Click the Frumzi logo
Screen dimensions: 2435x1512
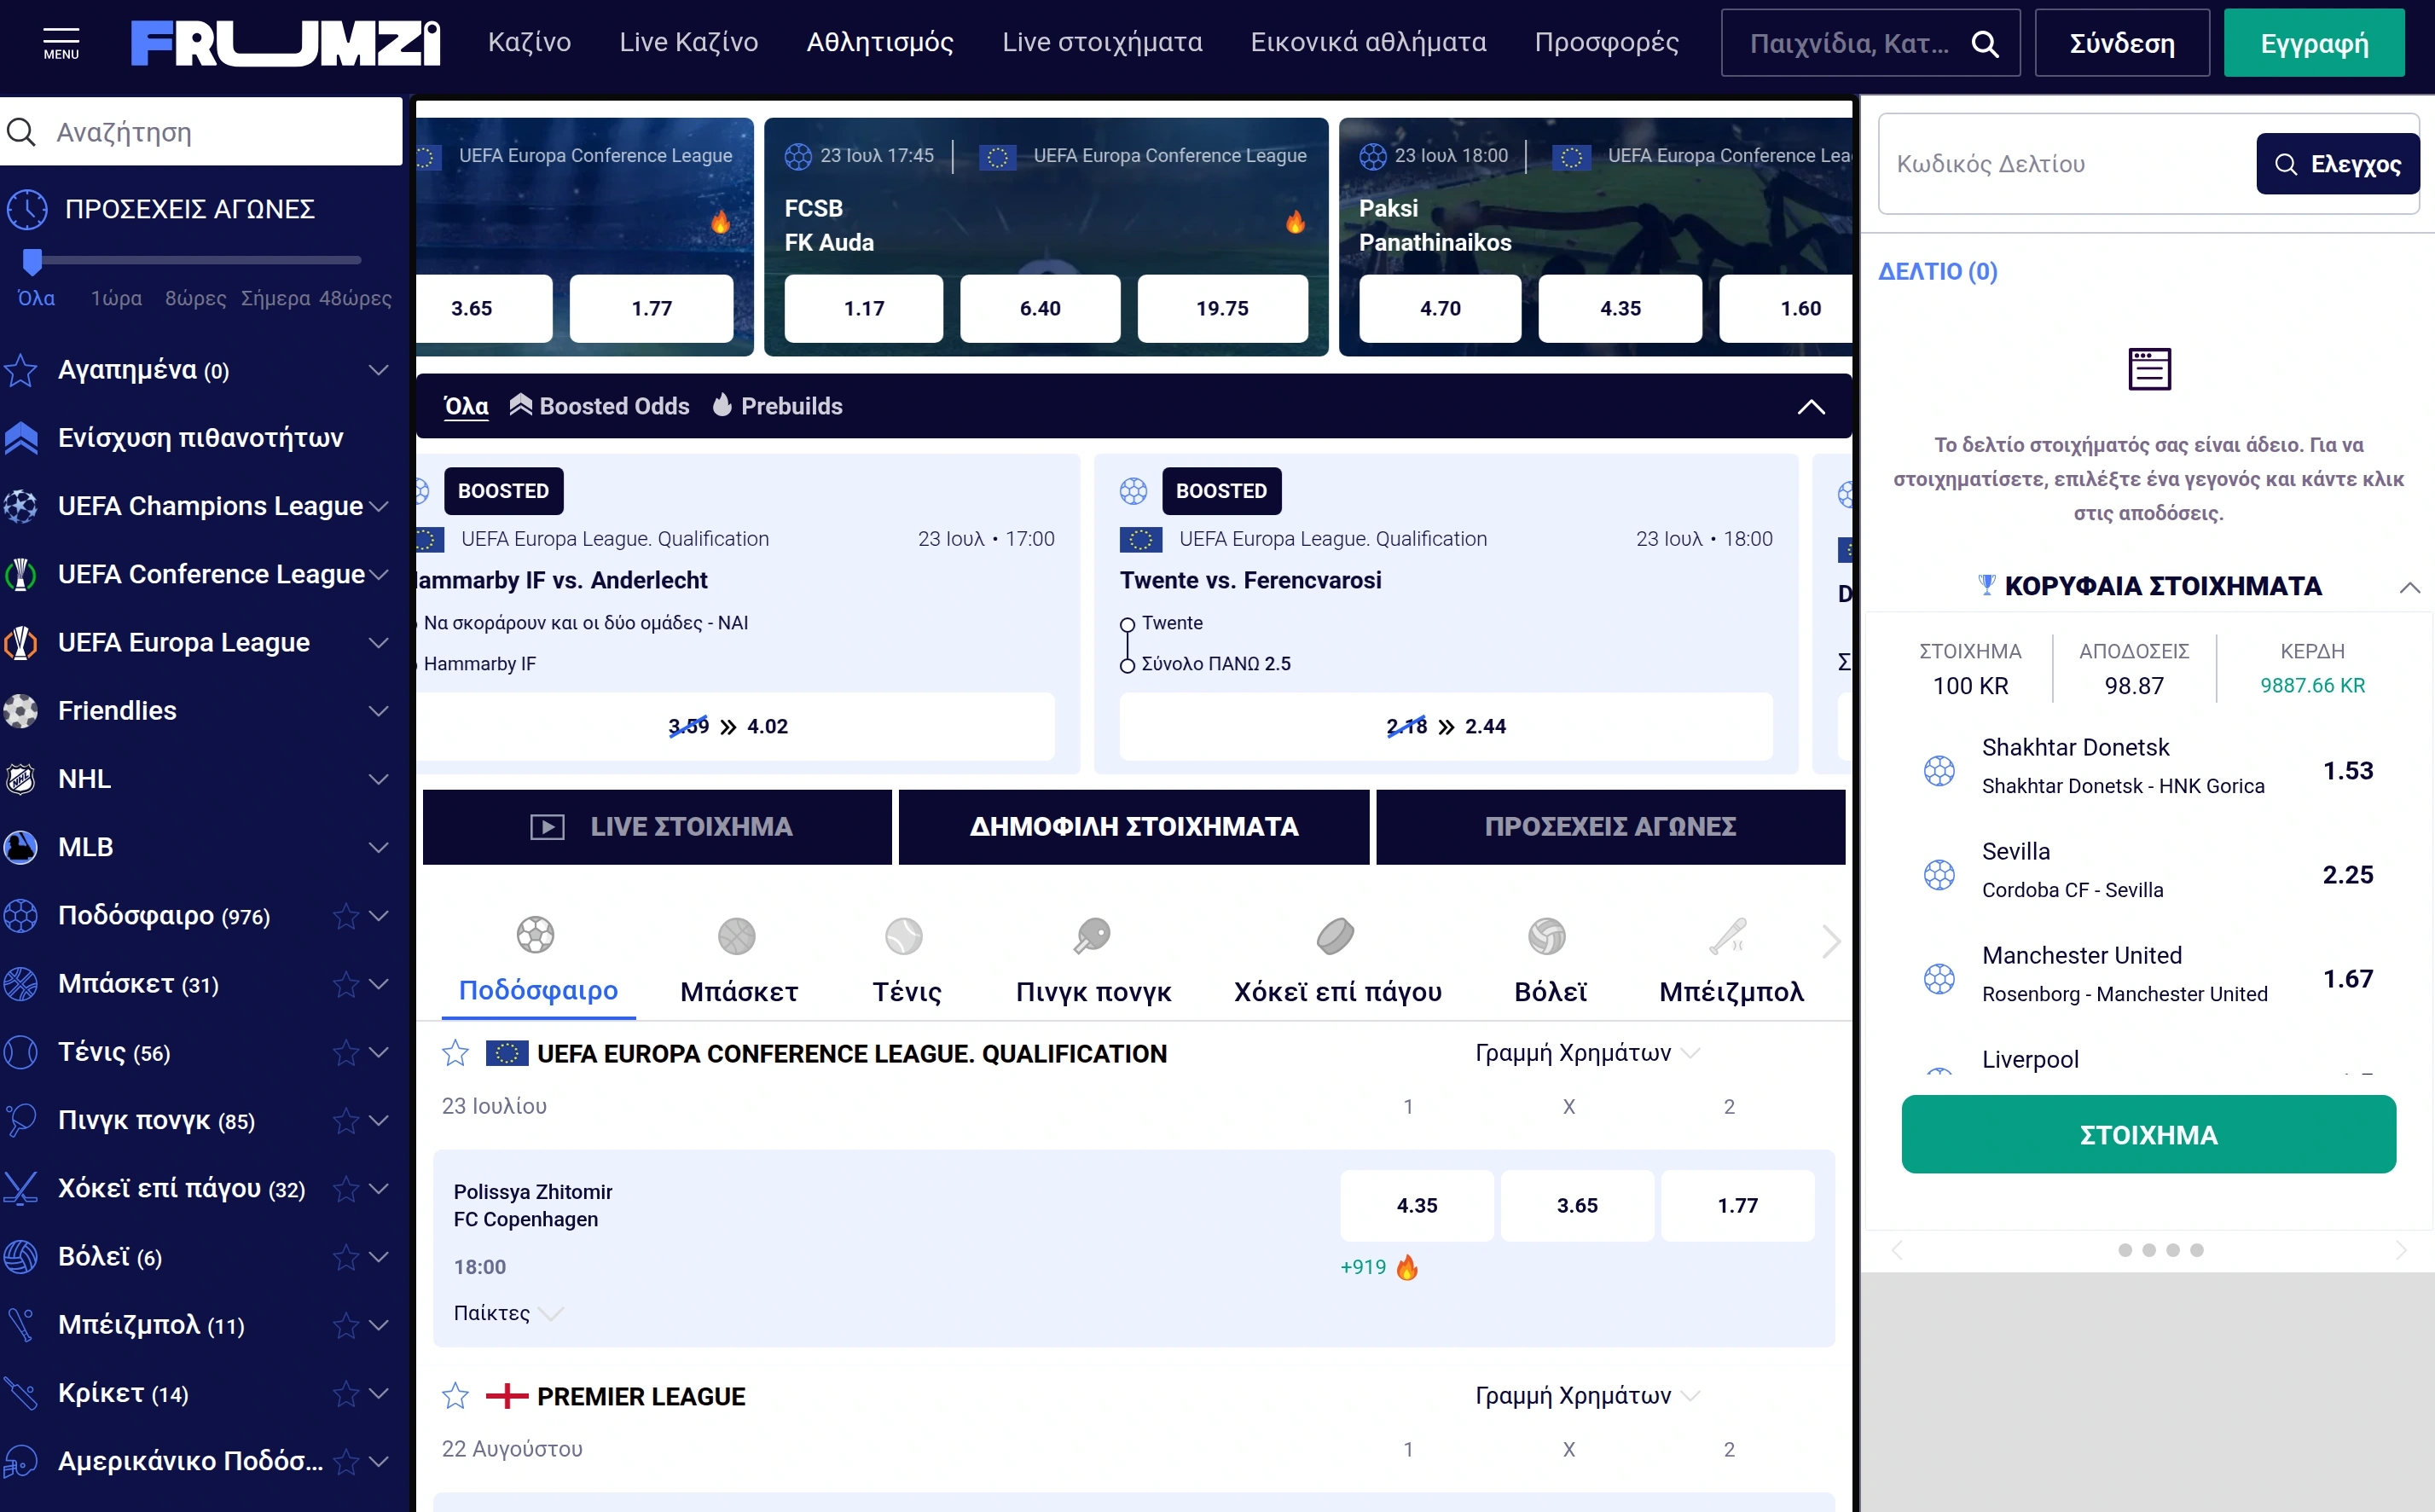coord(285,43)
